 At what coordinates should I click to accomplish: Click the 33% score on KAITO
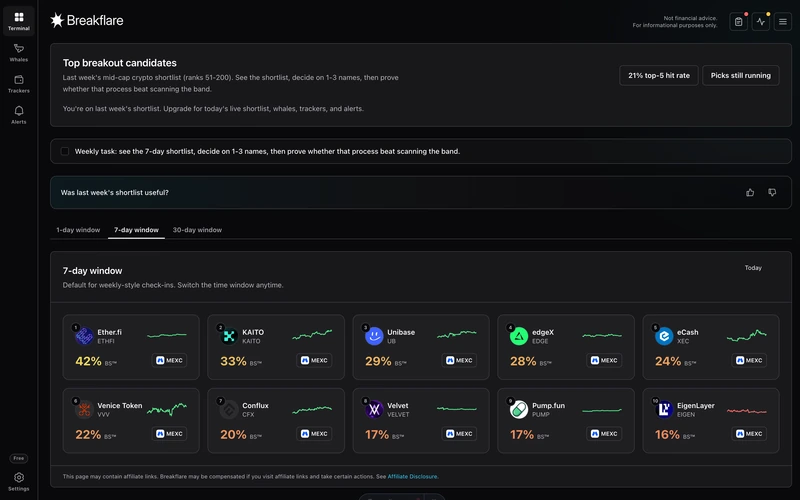tap(233, 361)
